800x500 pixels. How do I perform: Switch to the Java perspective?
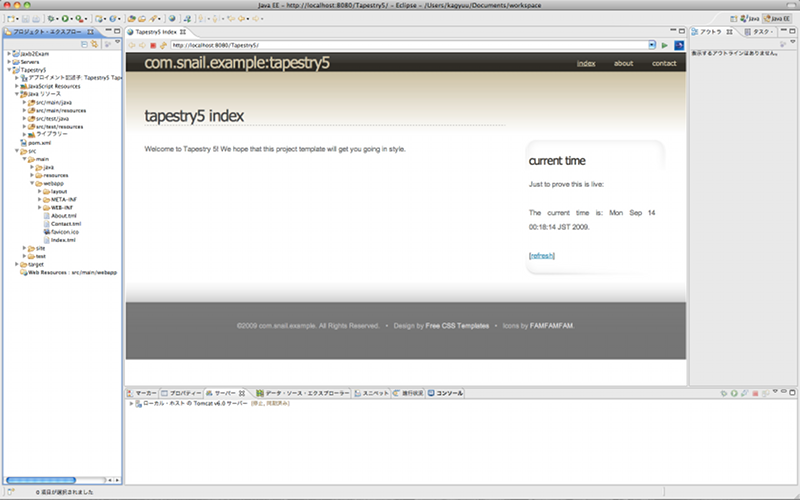click(746, 18)
